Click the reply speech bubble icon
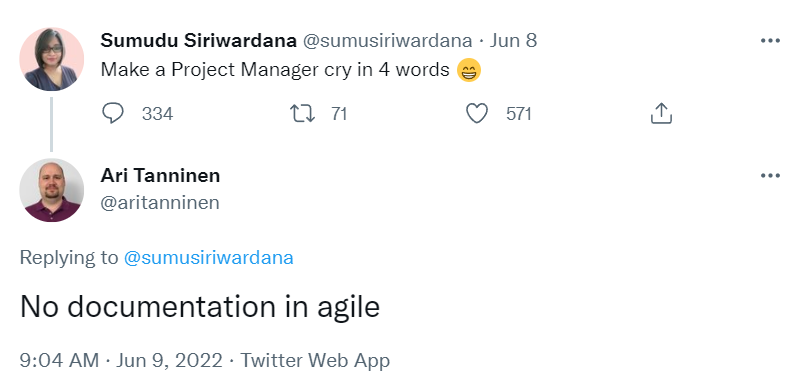 click(x=112, y=113)
